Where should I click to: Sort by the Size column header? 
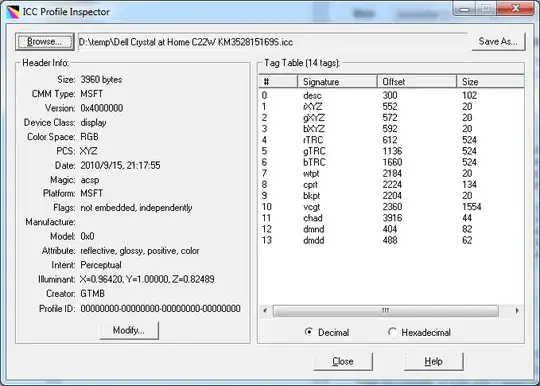pos(490,82)
